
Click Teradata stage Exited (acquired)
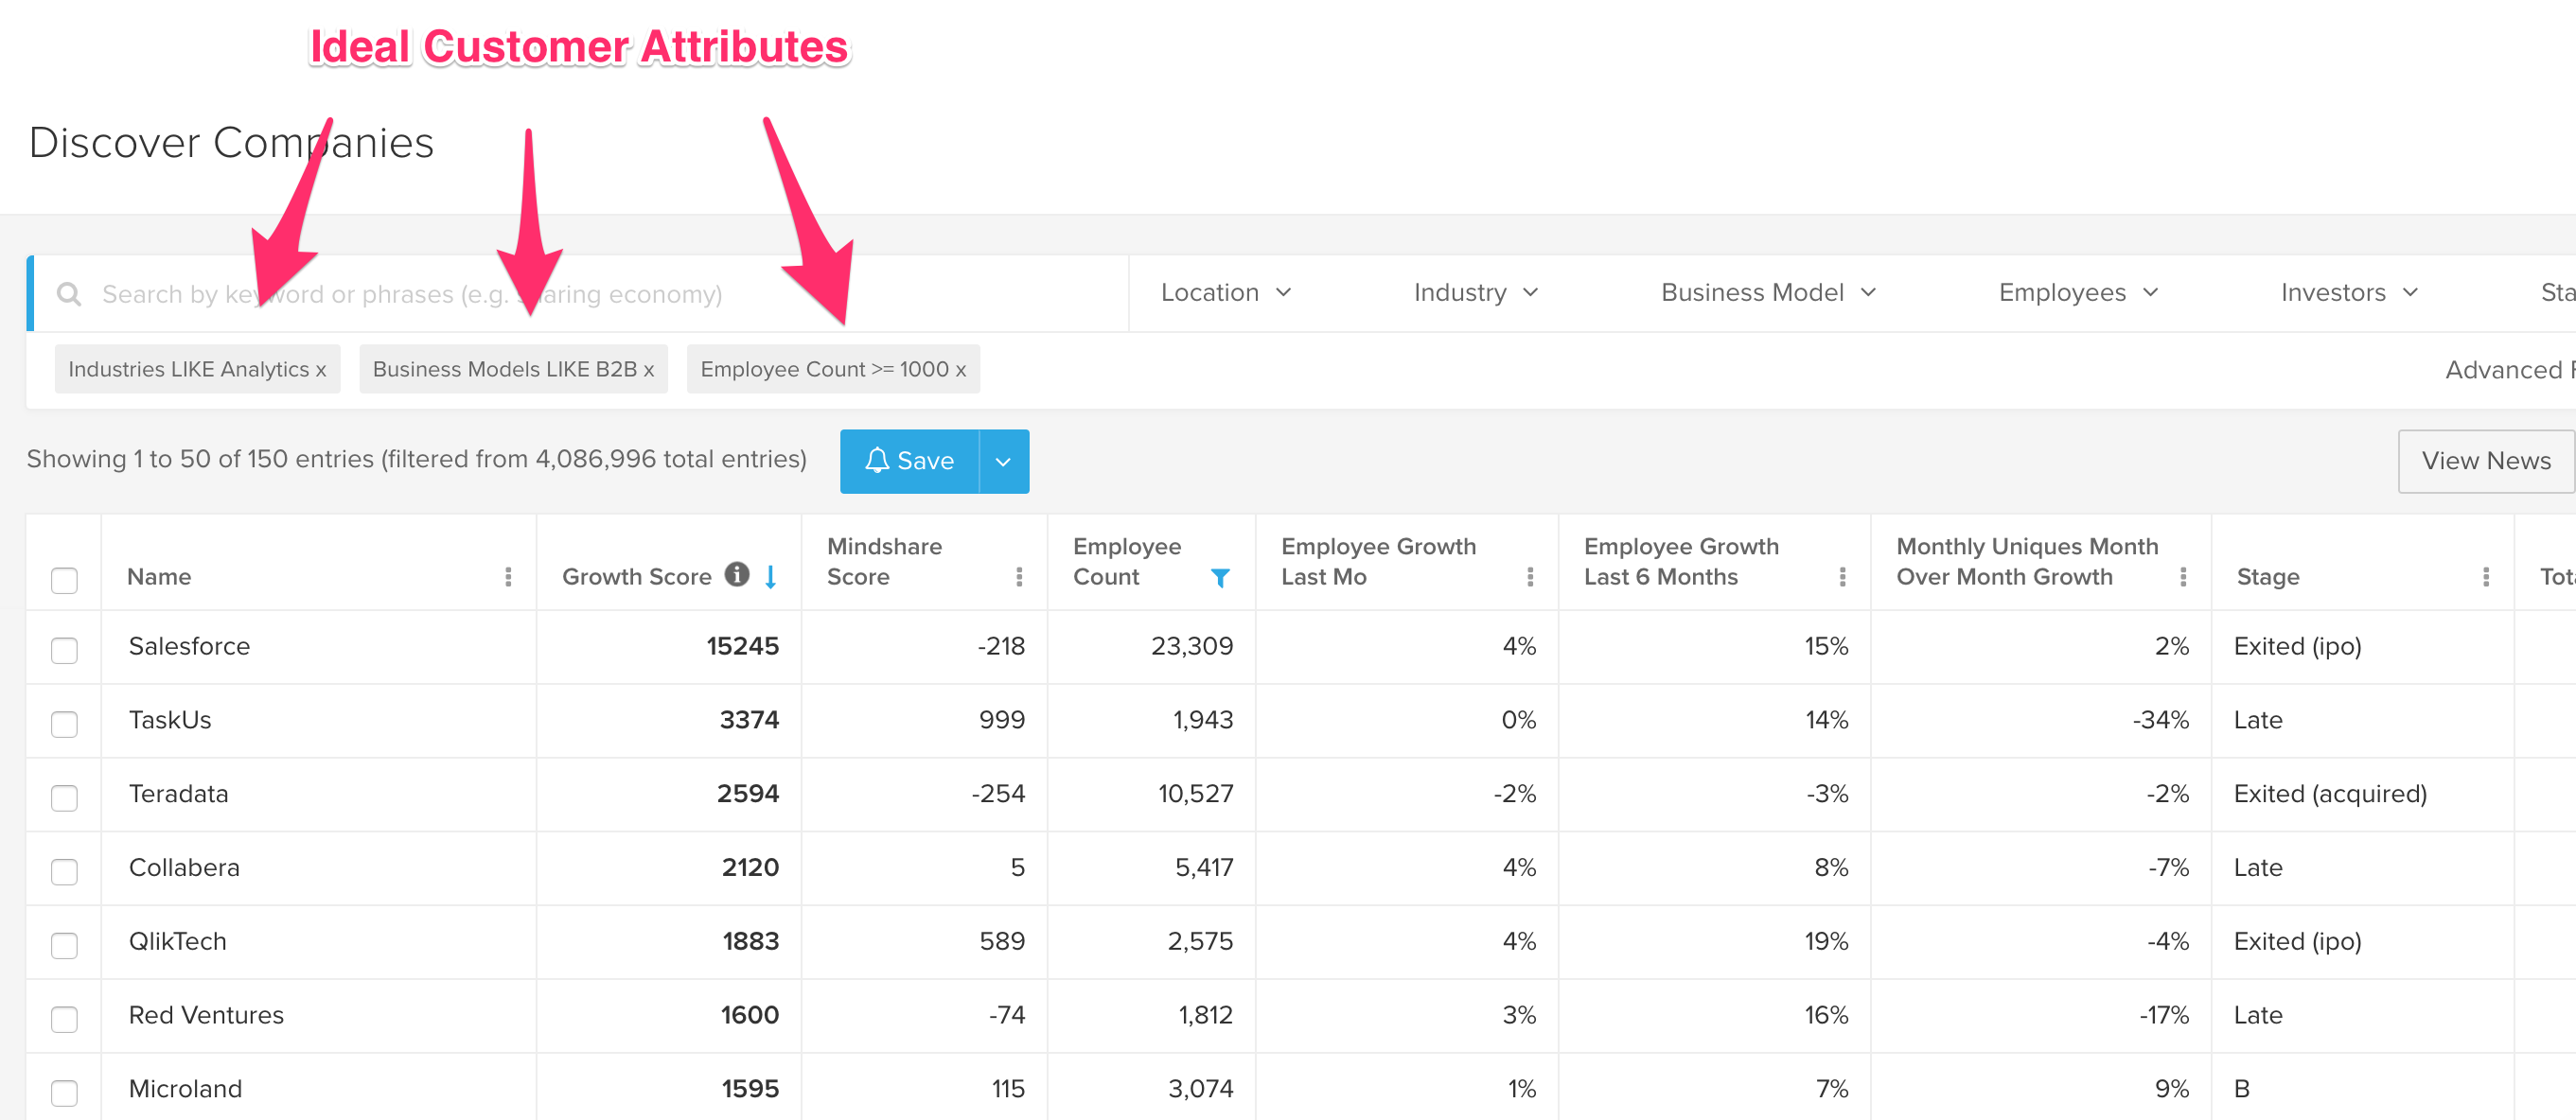[x=2330, y=795]
